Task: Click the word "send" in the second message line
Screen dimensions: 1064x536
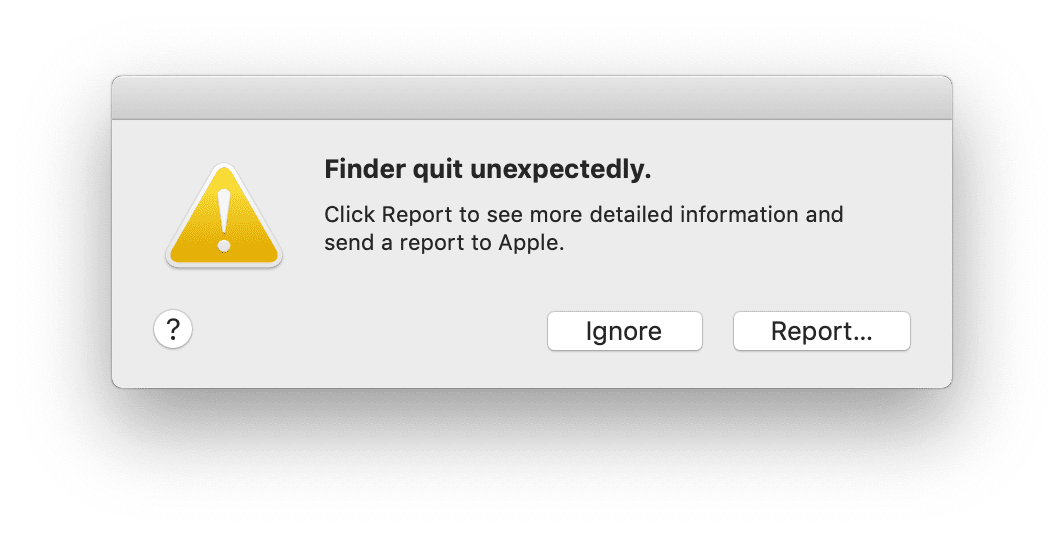Action: click(346, 243)
